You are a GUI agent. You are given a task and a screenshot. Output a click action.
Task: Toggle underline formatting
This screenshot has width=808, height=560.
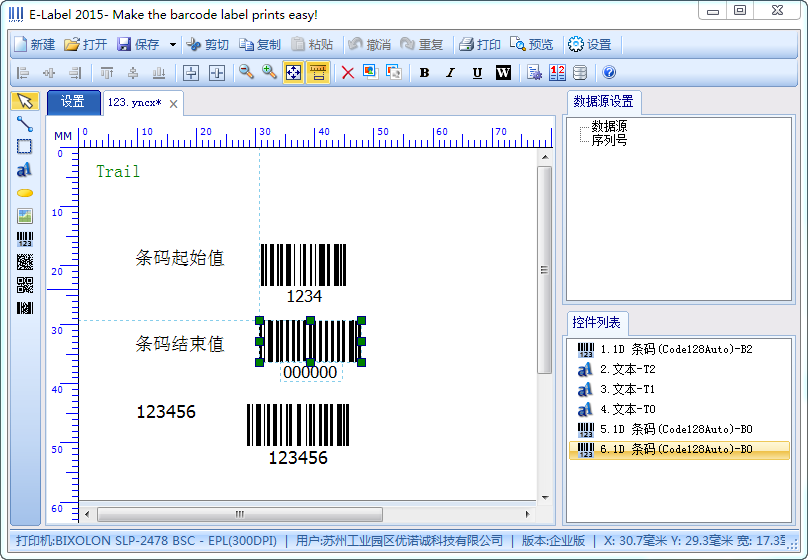point(477,73)
